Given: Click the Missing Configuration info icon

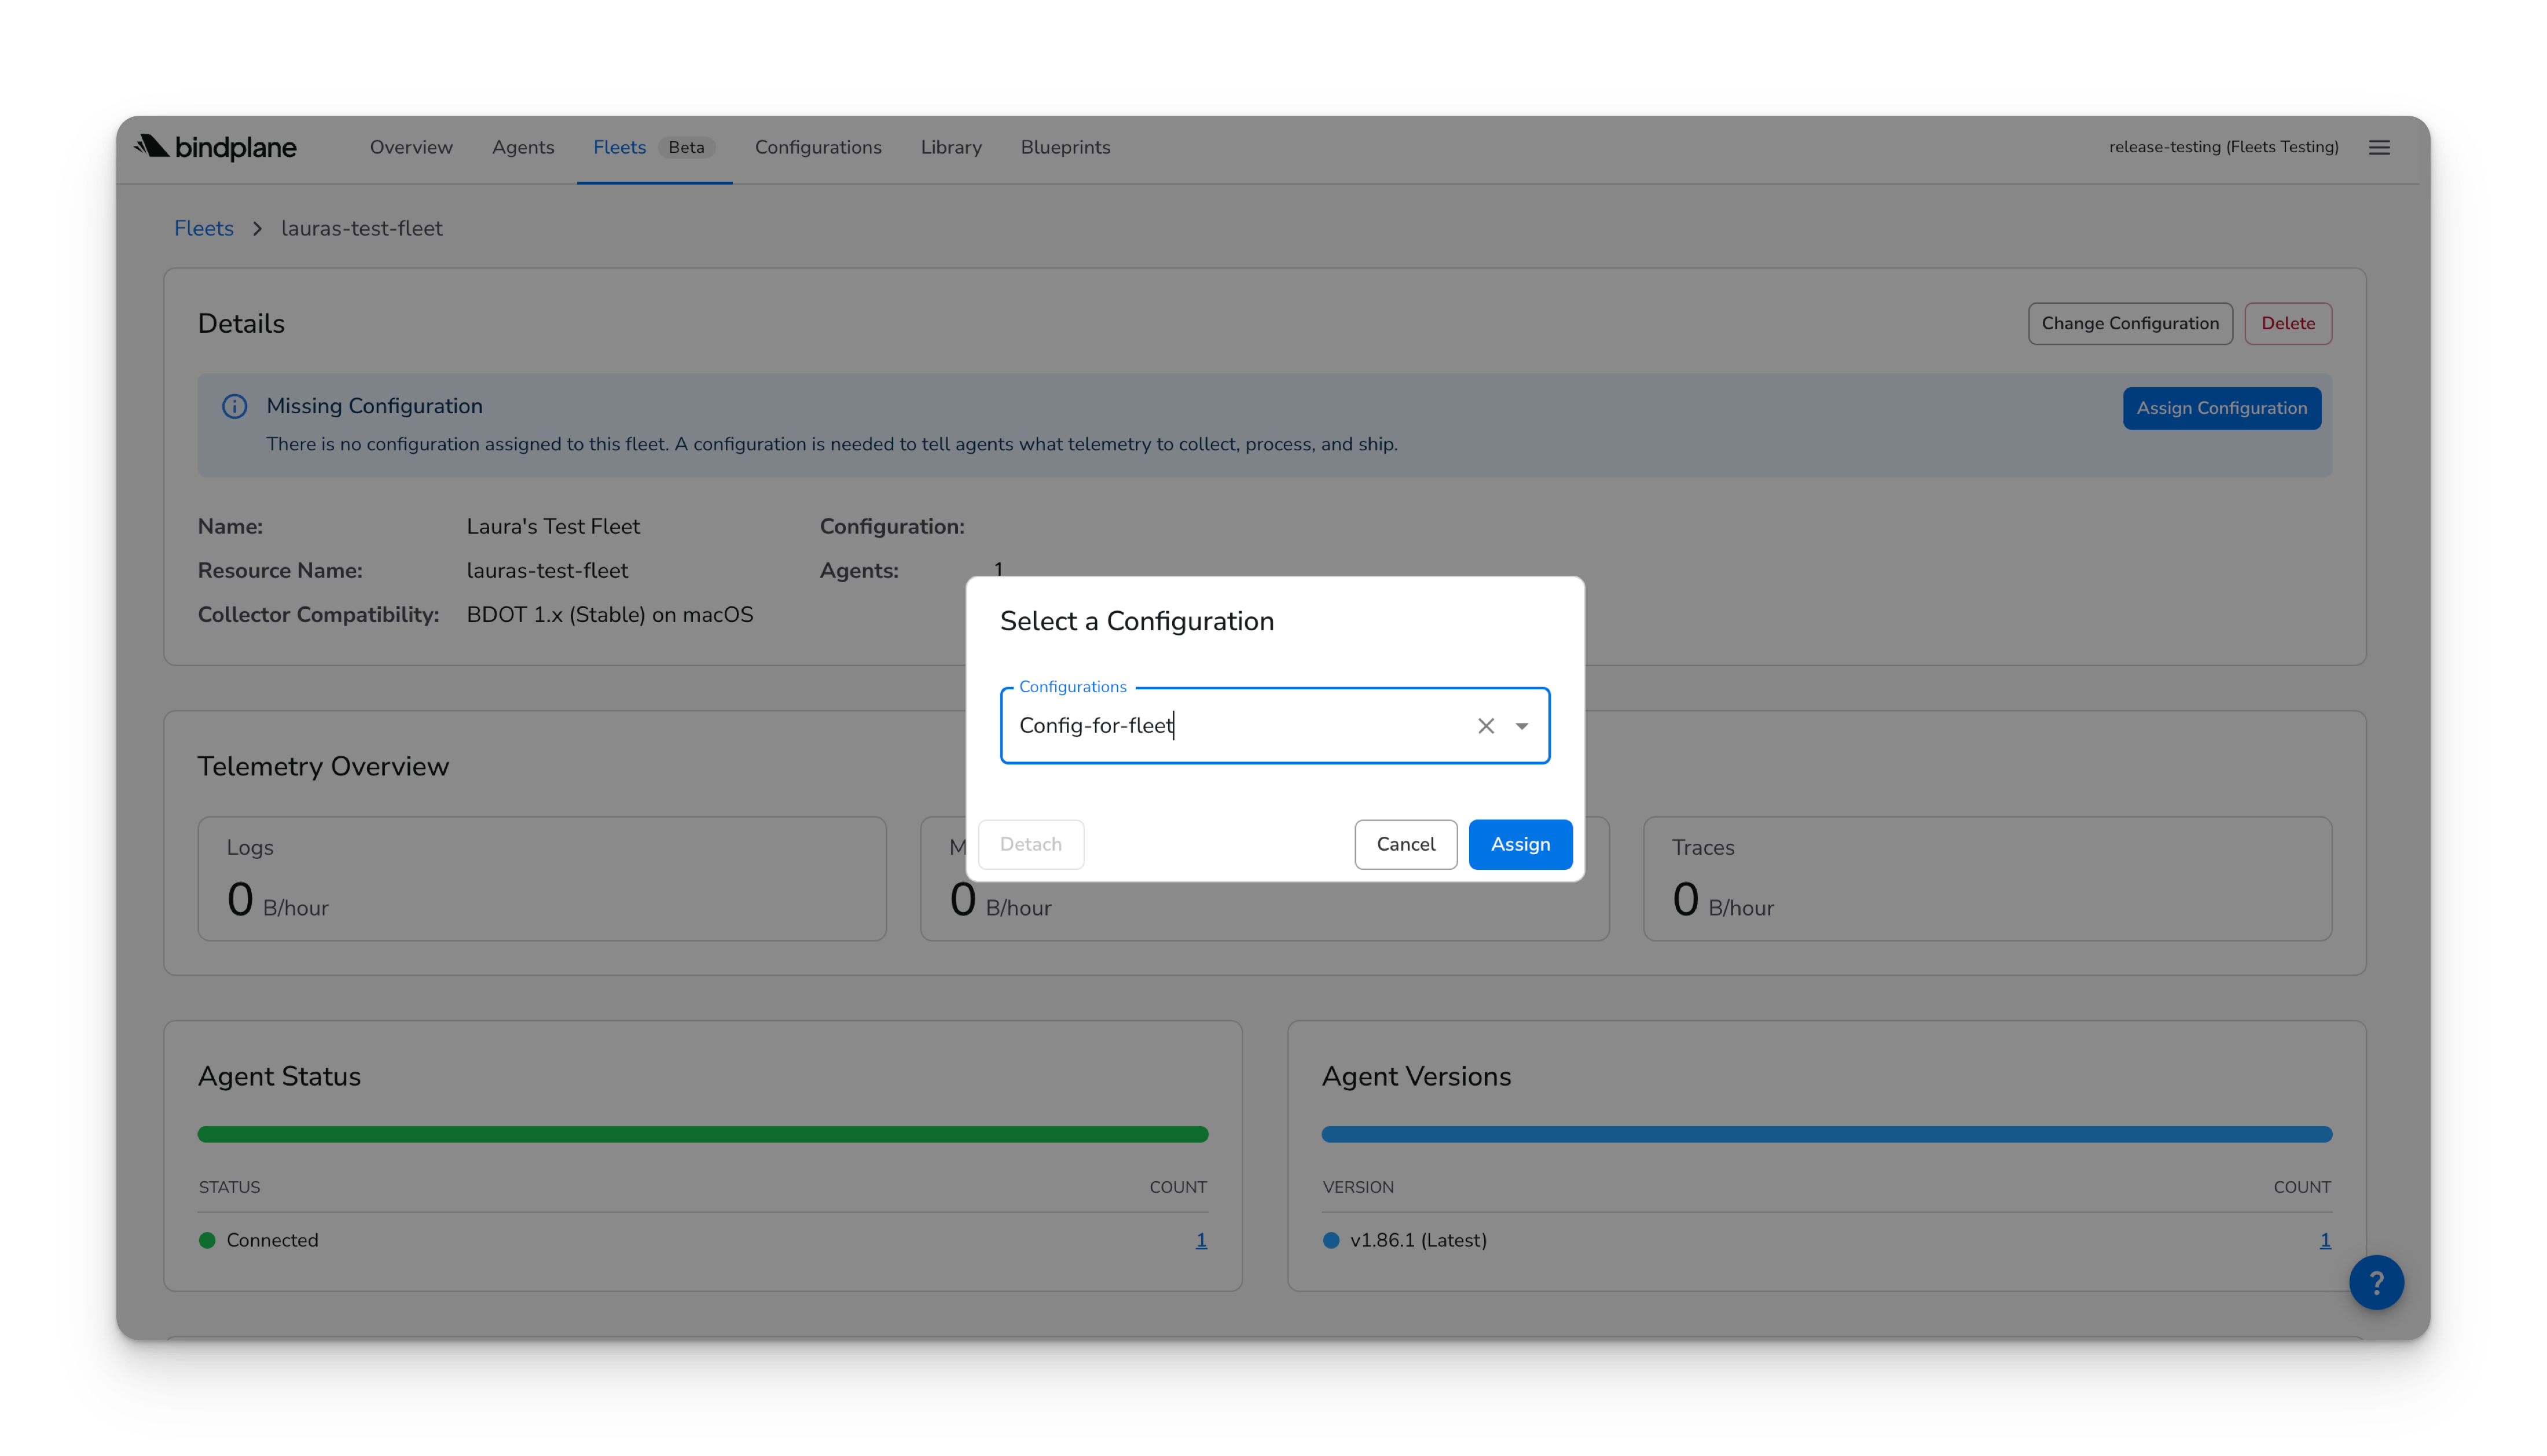Looking at the screenshot, I should (235, 406).
